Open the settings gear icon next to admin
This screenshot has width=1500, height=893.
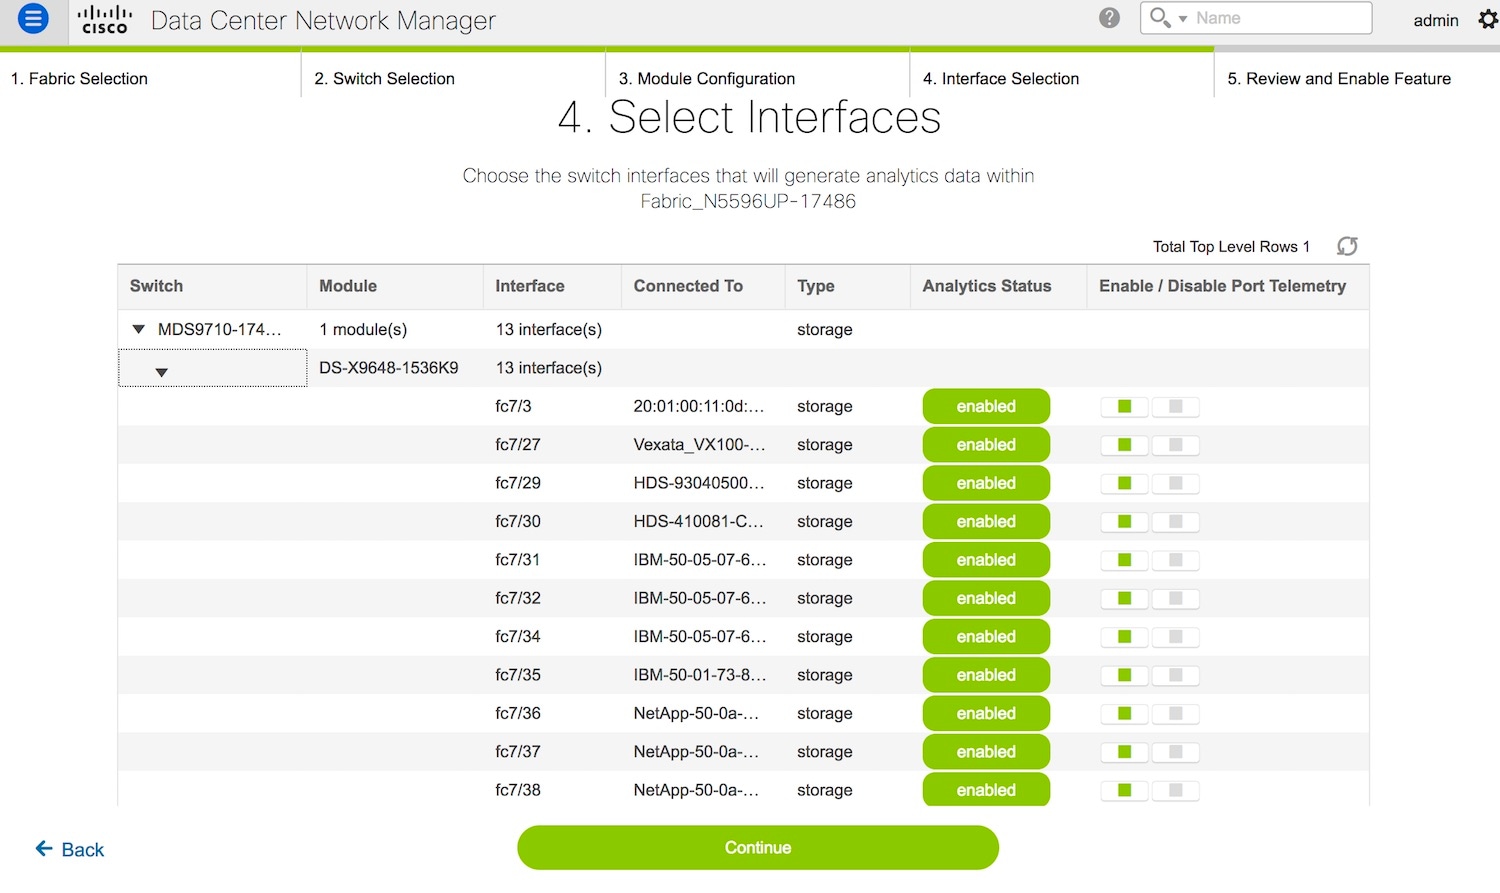(1487, 19)
